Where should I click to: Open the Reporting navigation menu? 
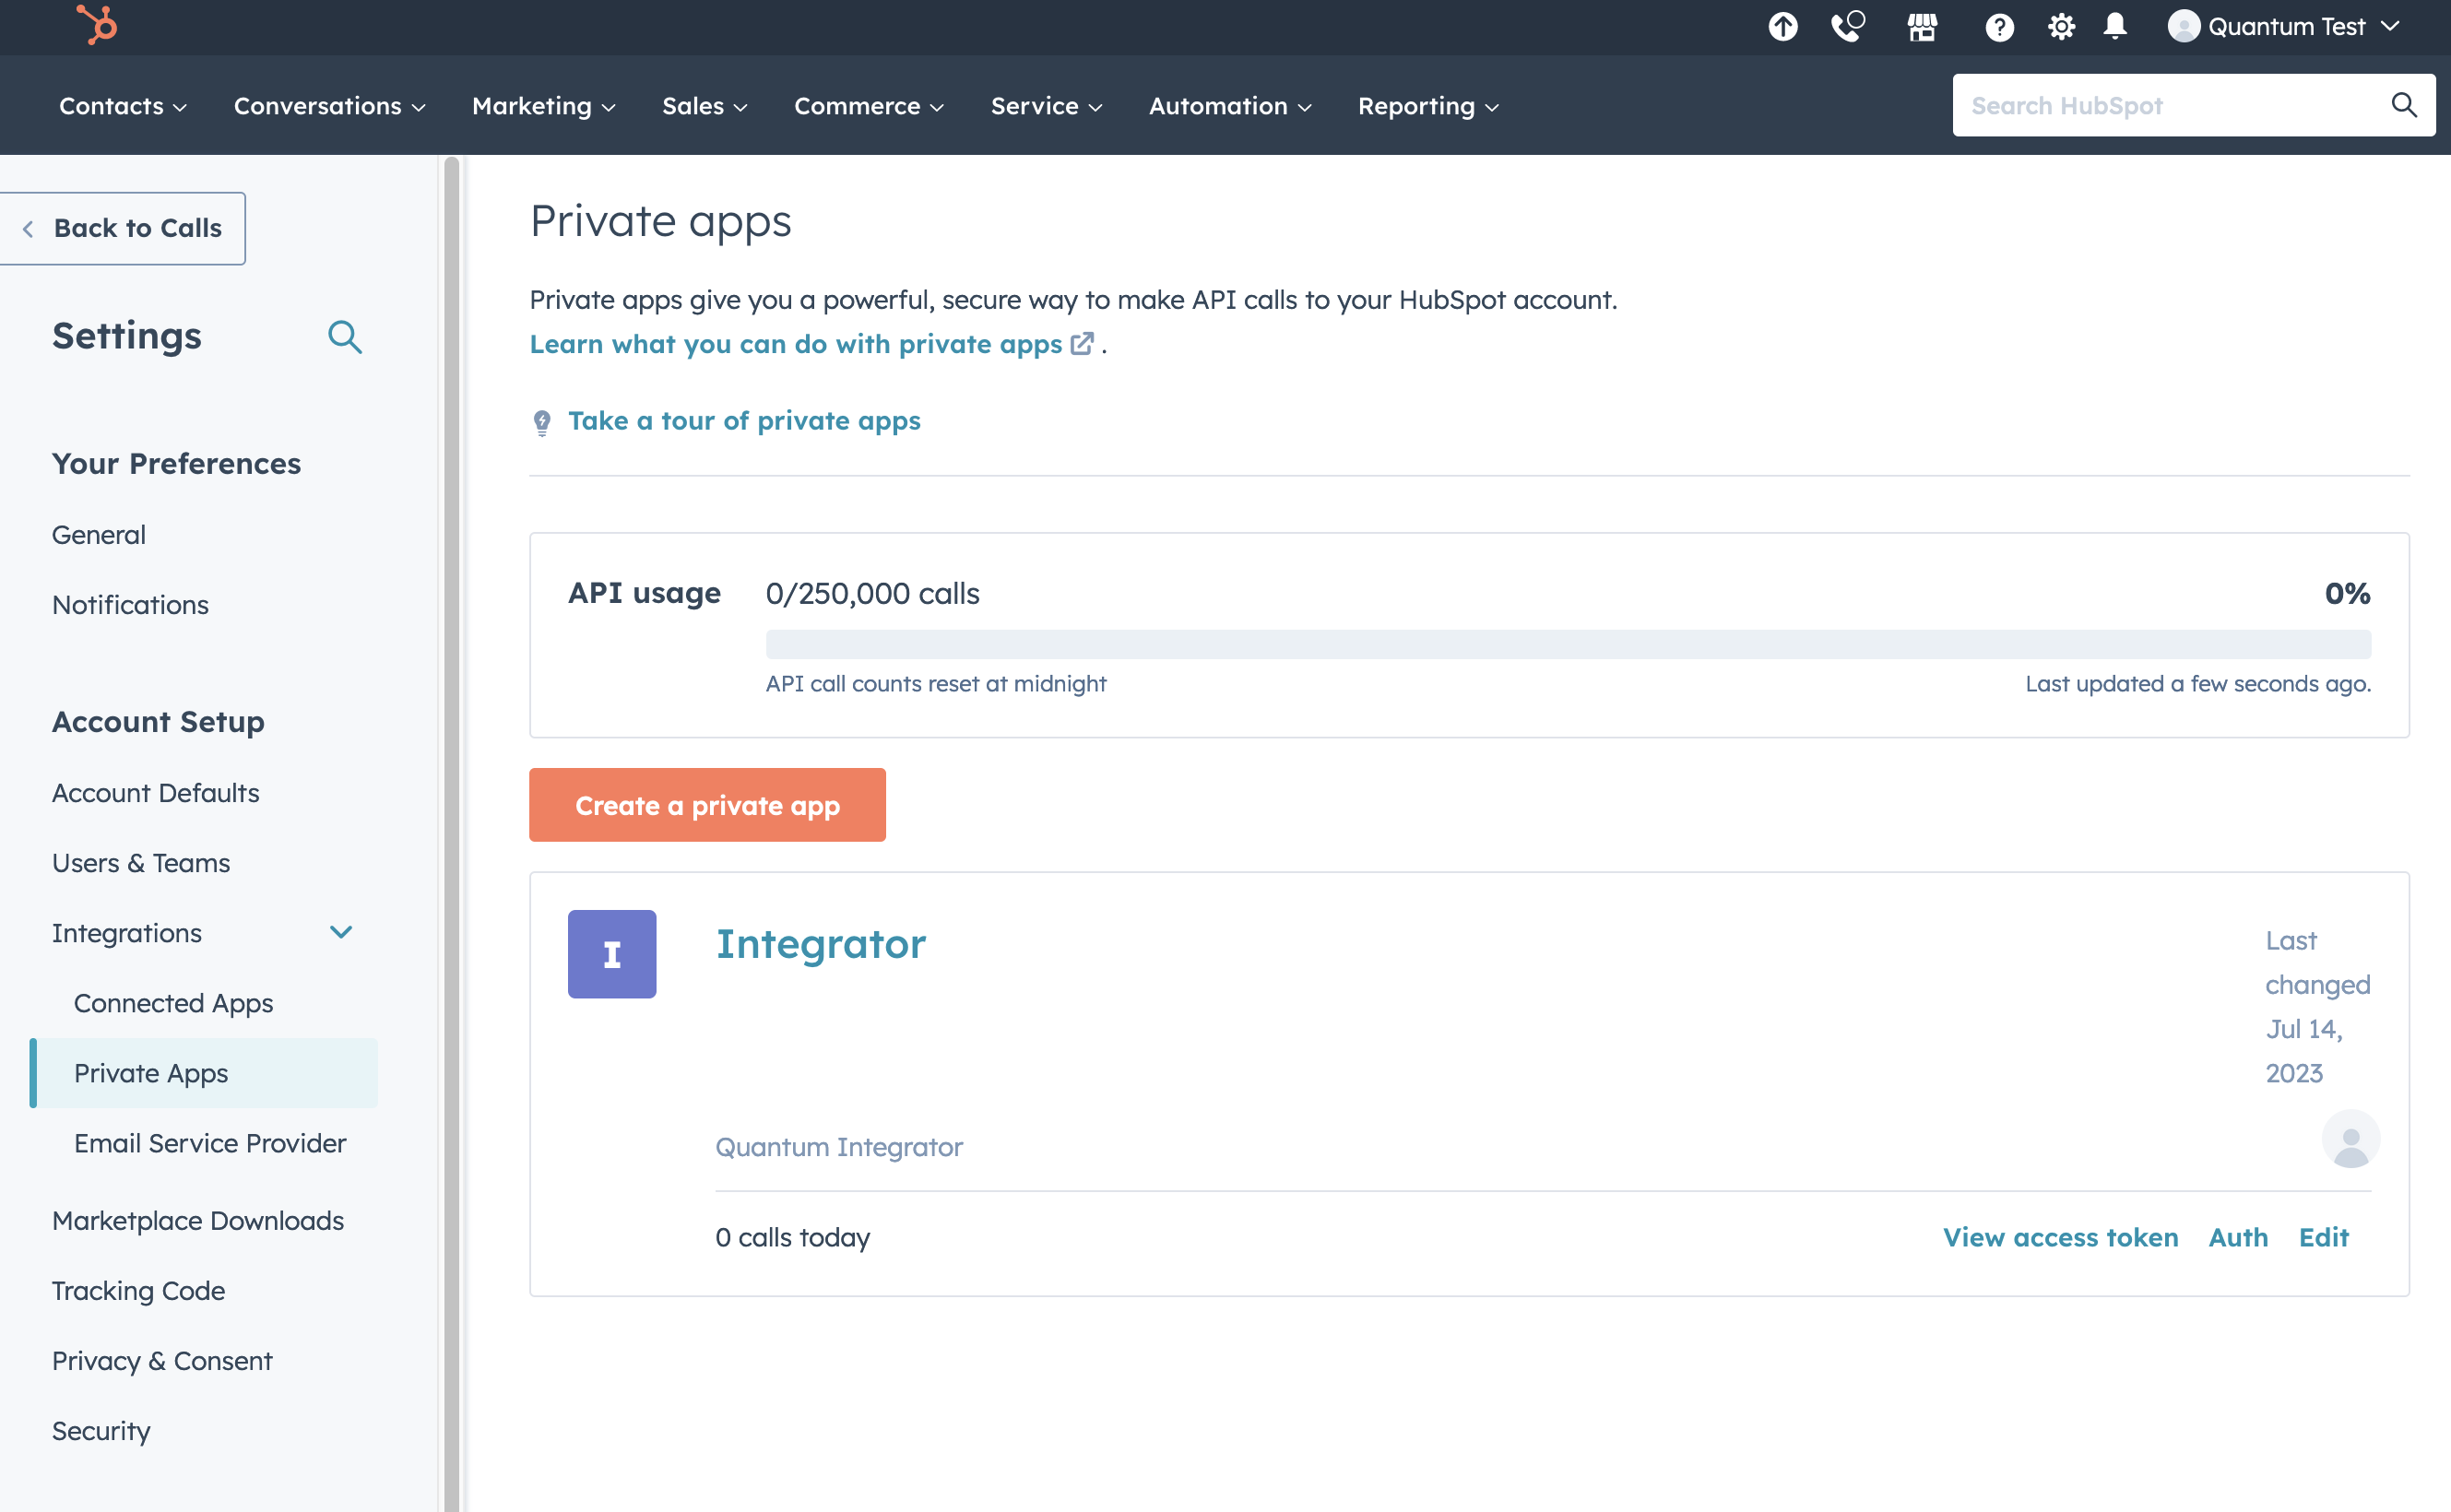1427,106
